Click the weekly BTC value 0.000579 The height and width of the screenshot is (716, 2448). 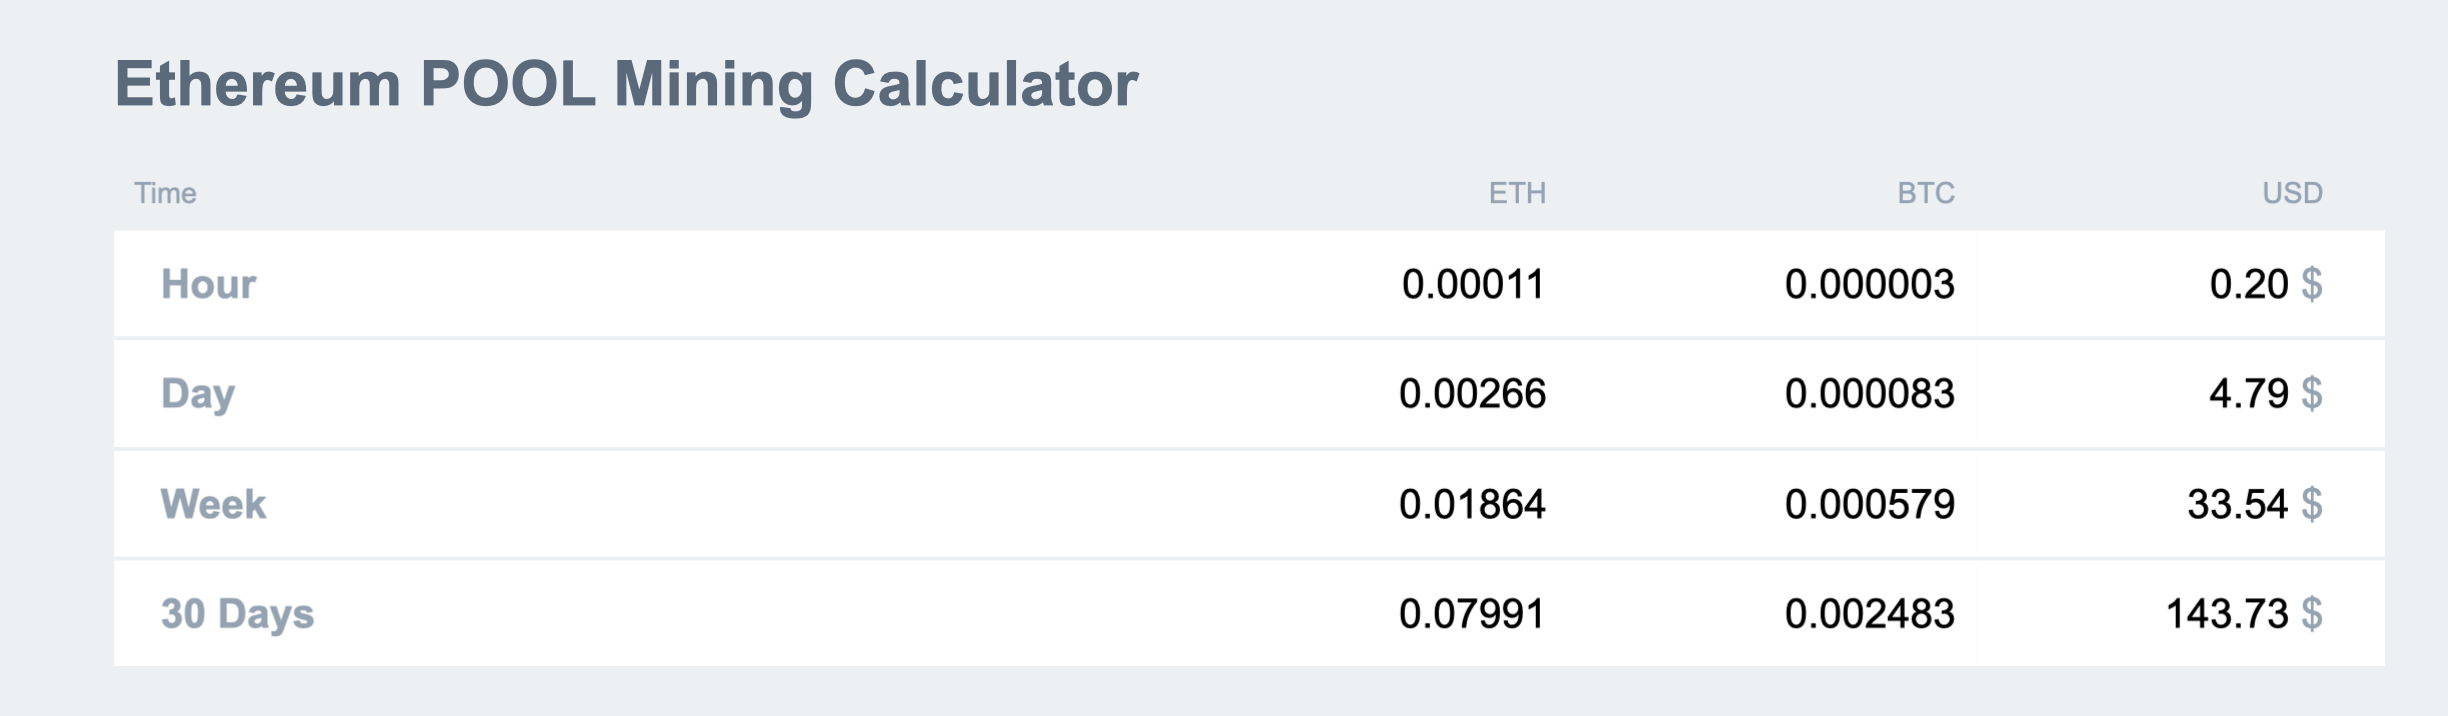[1869, 504]
